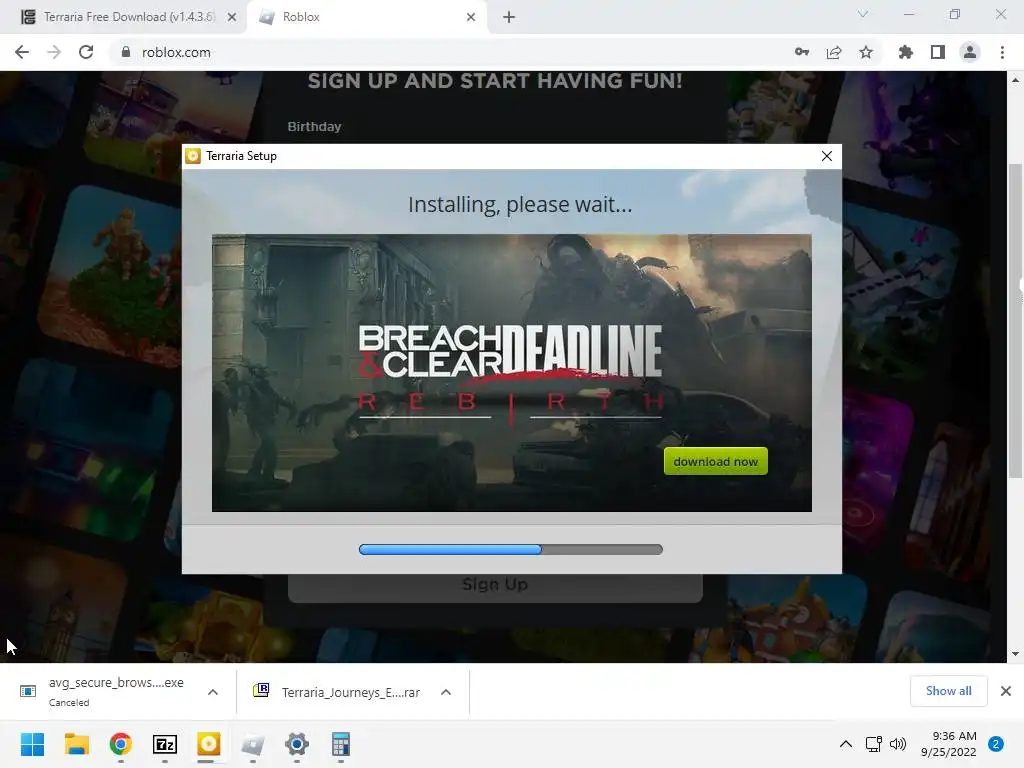Click the Birthday label on Roblox form

[x=314, y=127]
